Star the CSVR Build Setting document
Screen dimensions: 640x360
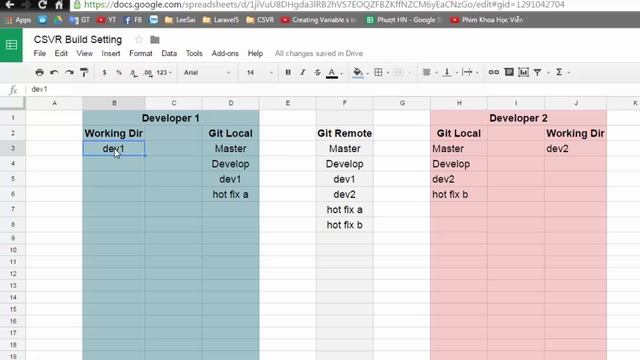point(139,40)
